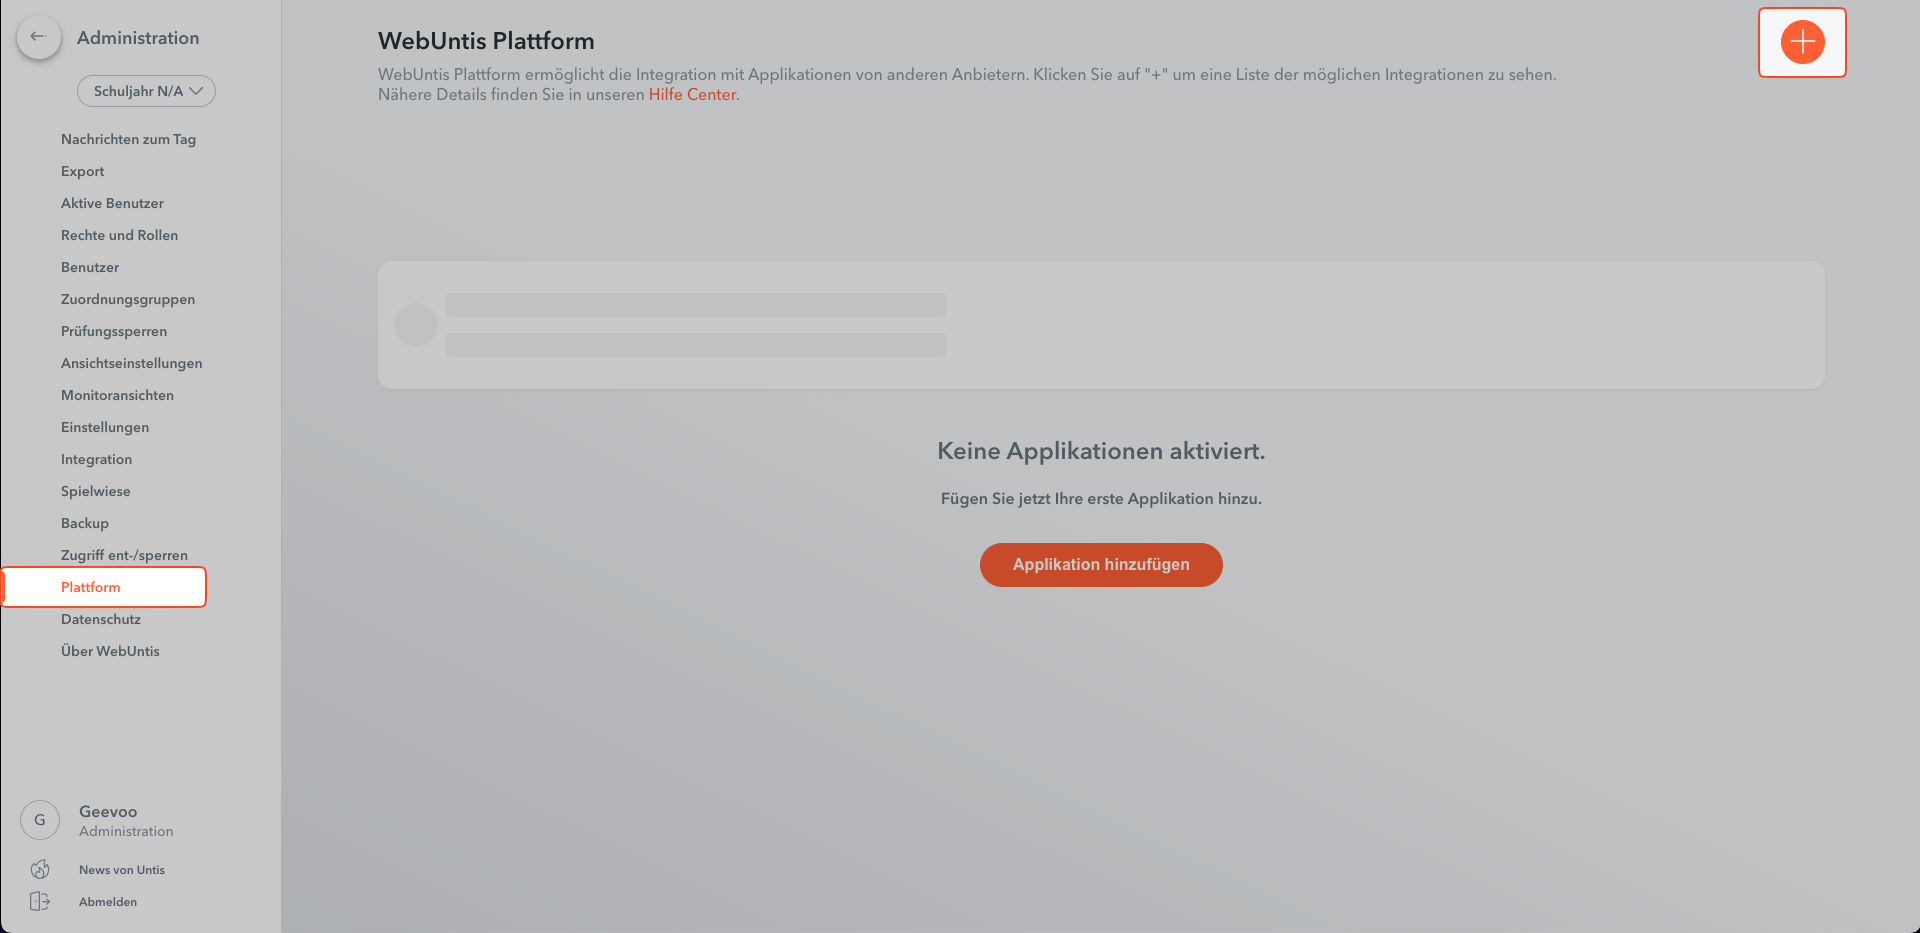Go to Aktive Benutzer
1920x933 pixels.
[x=112, y=203]
